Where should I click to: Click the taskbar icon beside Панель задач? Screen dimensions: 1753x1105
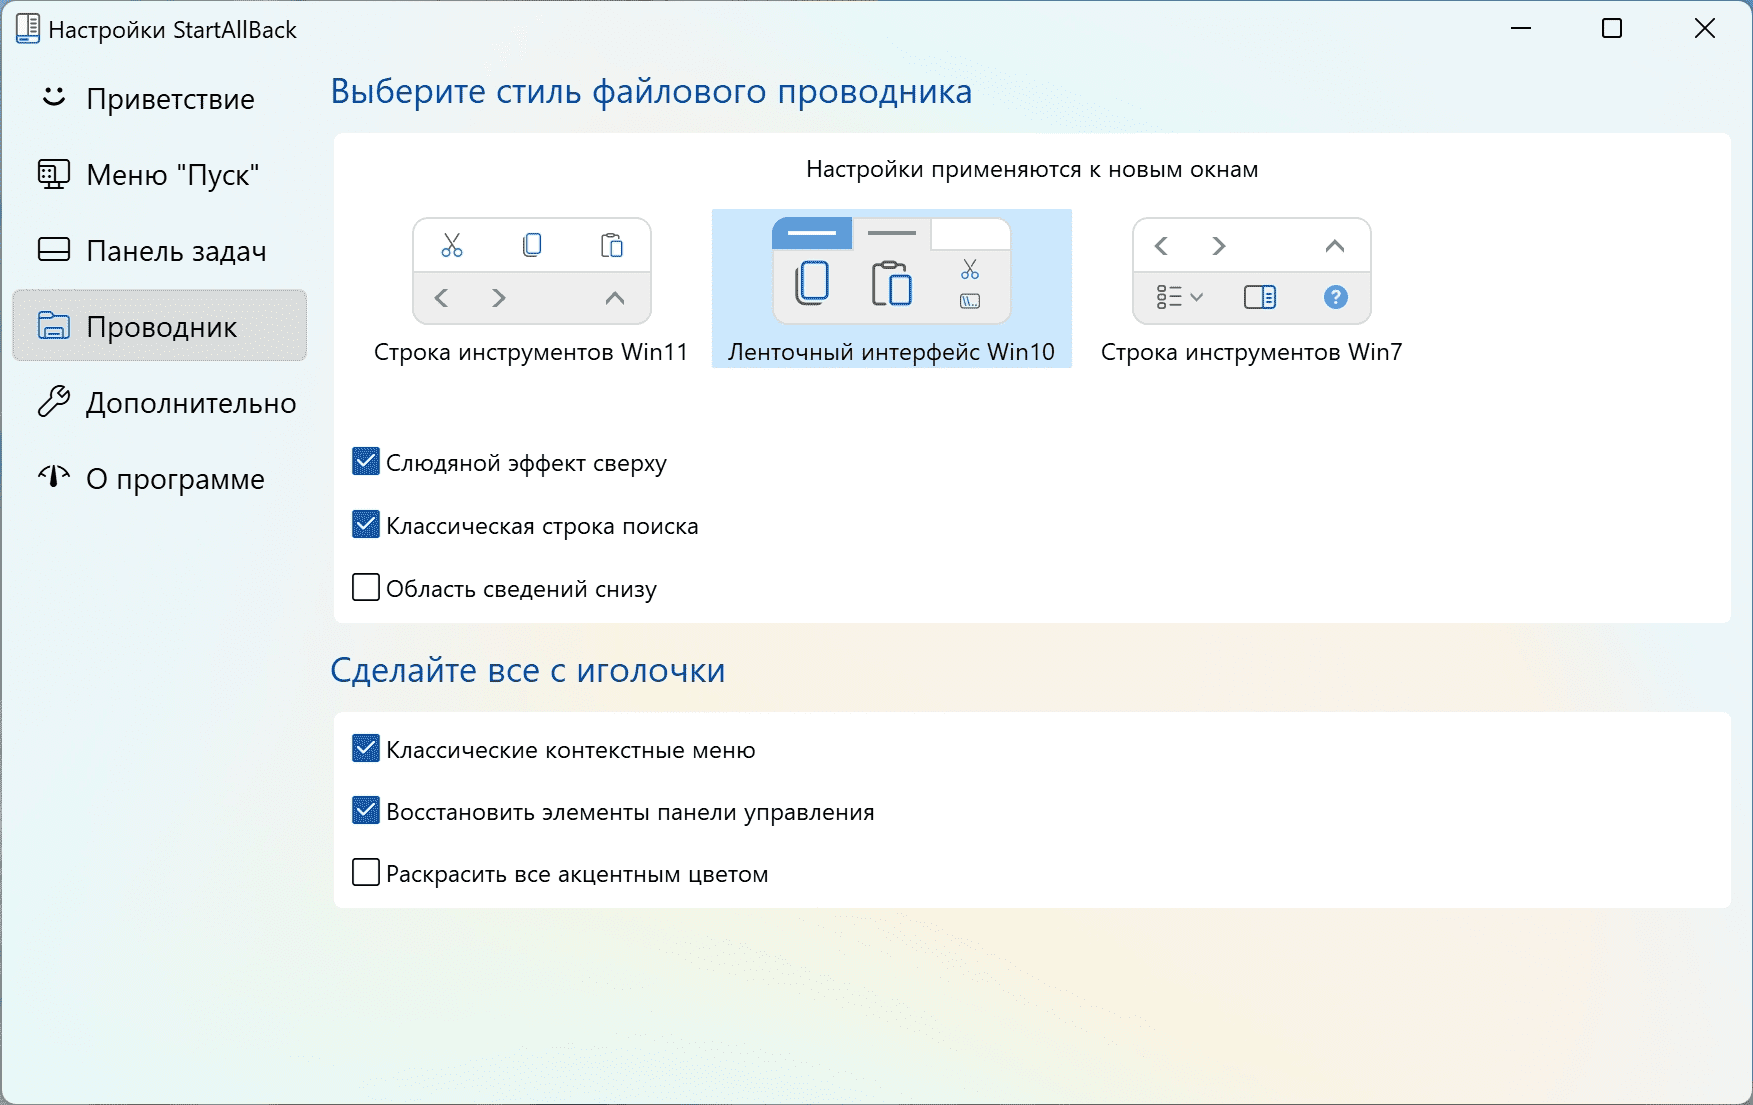click(54, 249)
